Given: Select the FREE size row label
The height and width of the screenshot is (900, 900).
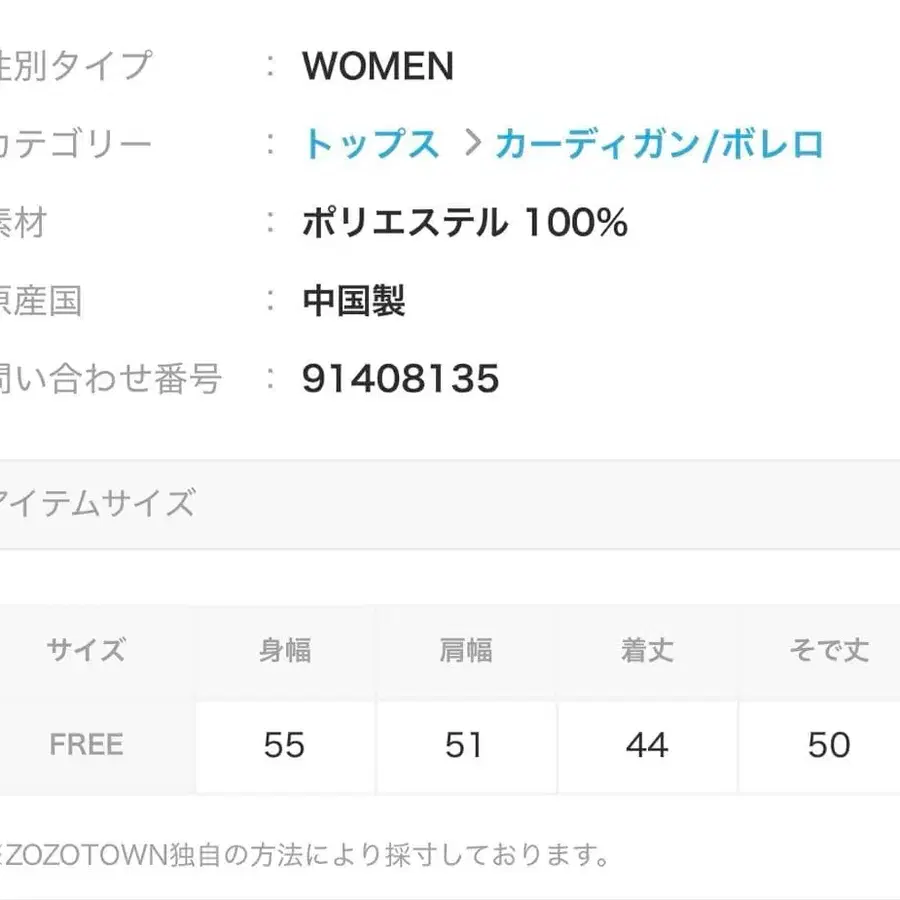Looking at the screenshot, I should pos(85,745).
